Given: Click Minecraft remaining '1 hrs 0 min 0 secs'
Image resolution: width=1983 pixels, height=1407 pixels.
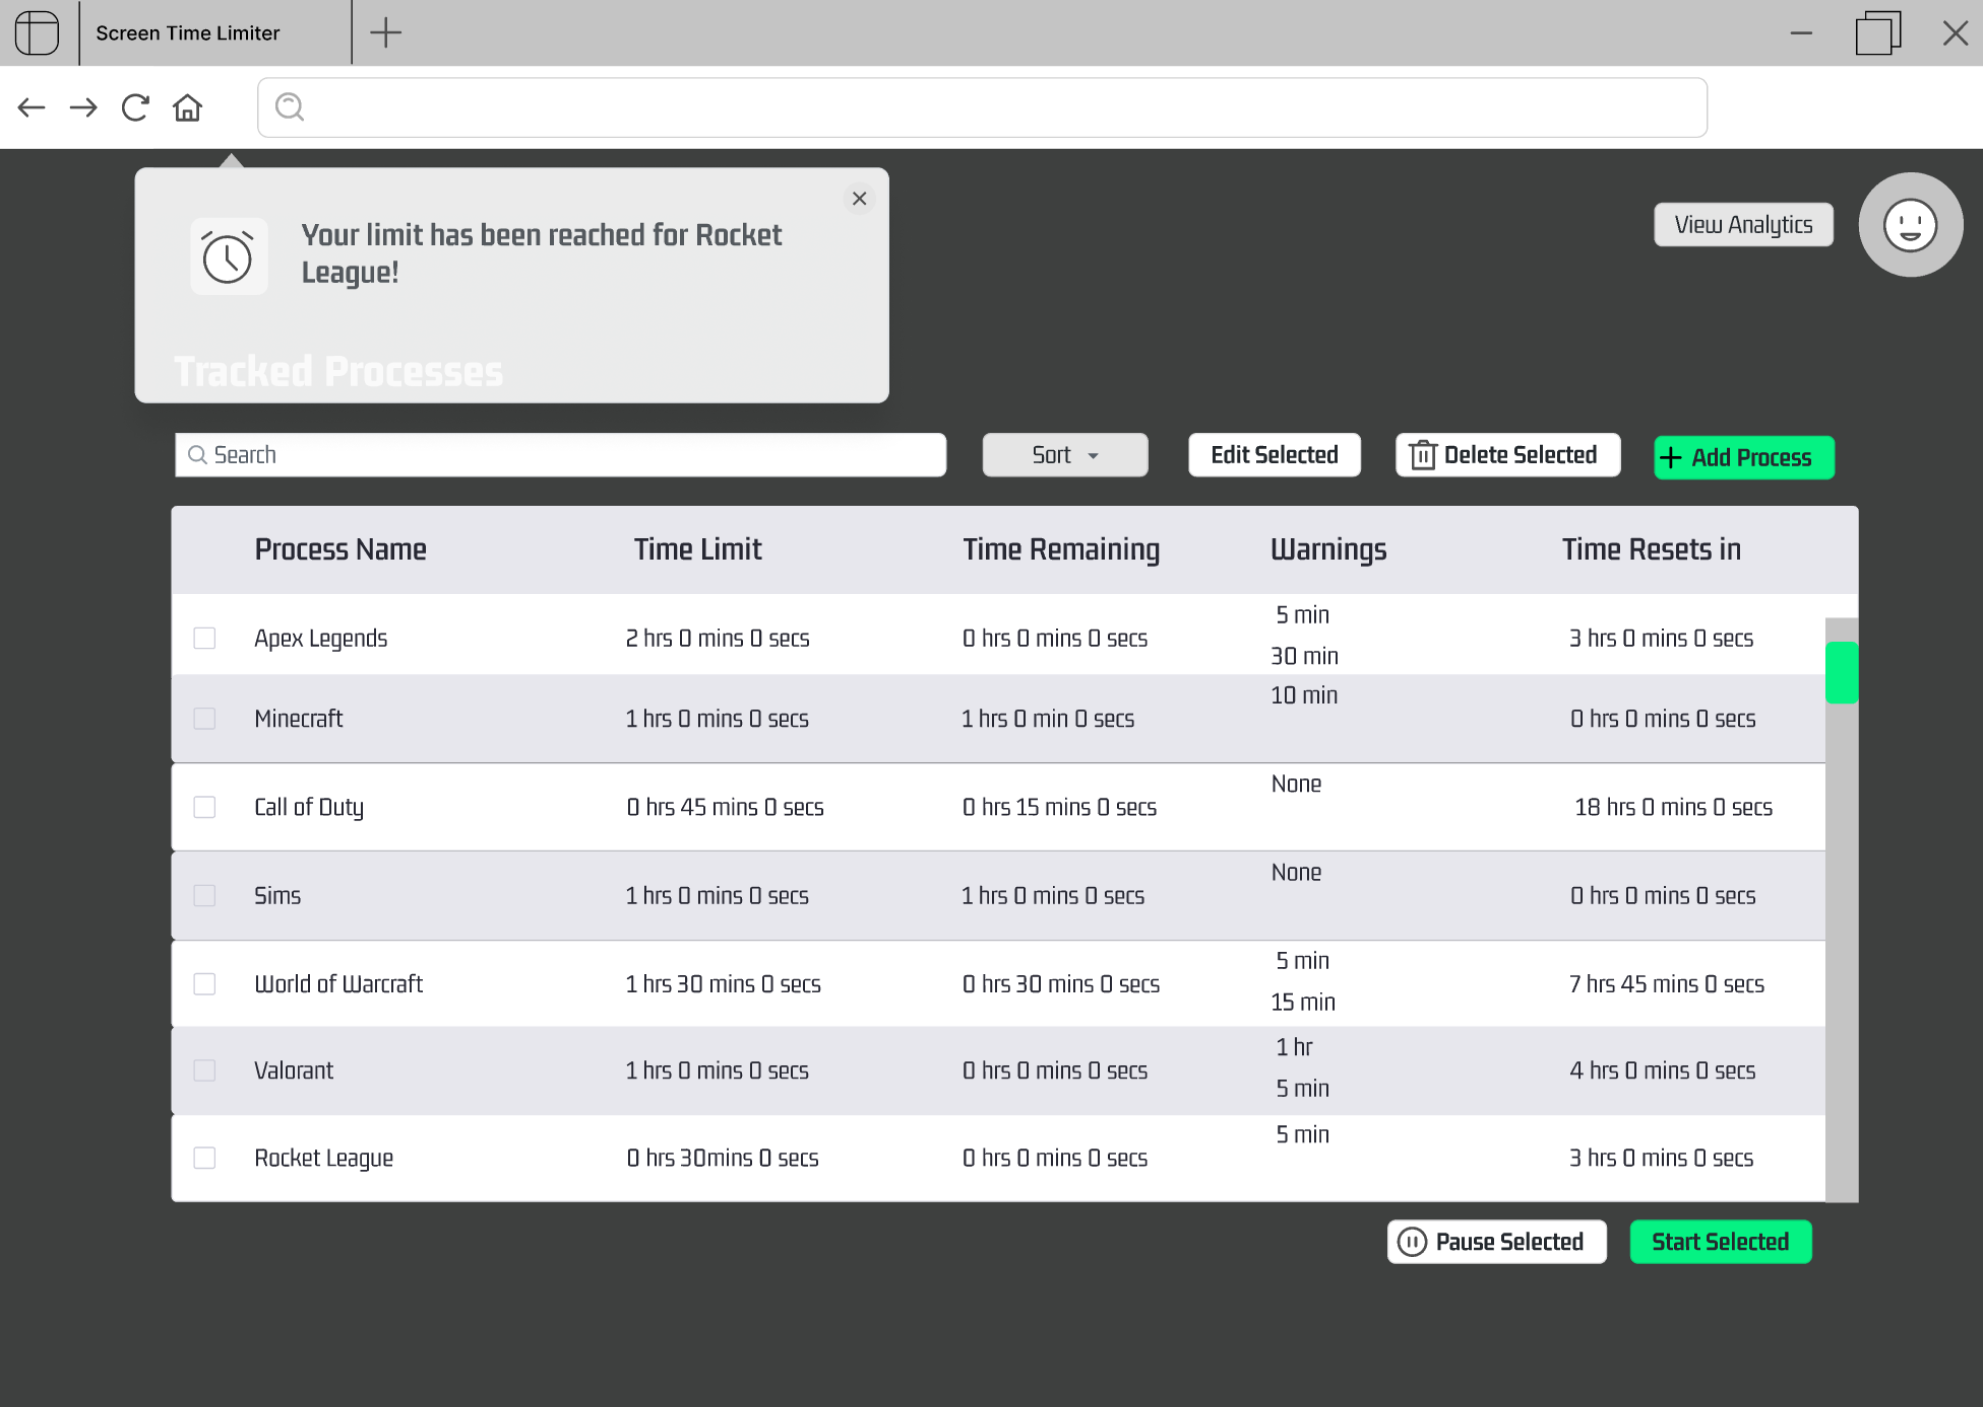Looking at the screenshot, I should 1047,718.
